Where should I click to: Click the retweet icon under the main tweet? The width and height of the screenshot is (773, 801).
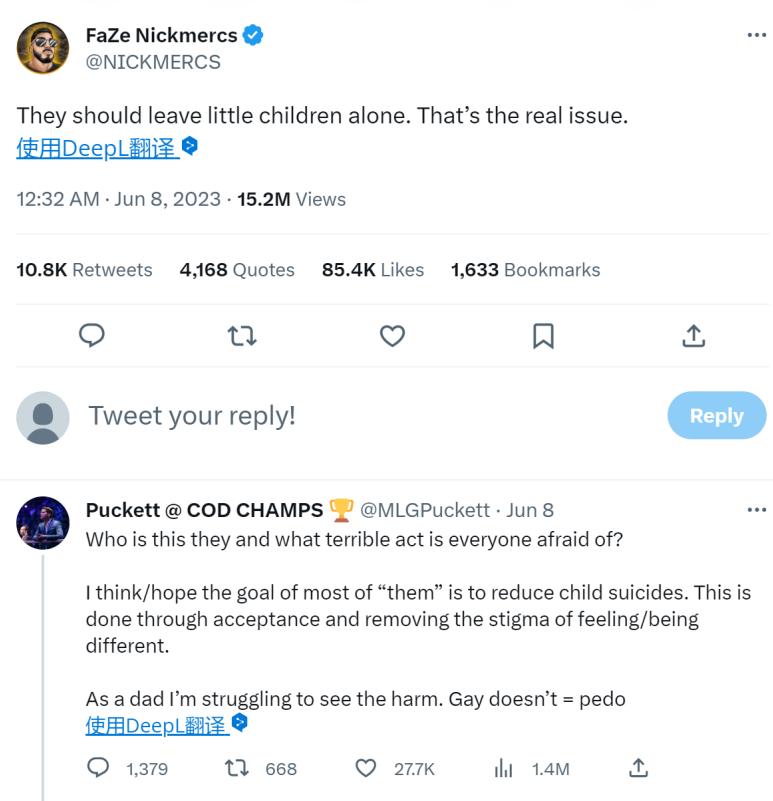242,336
